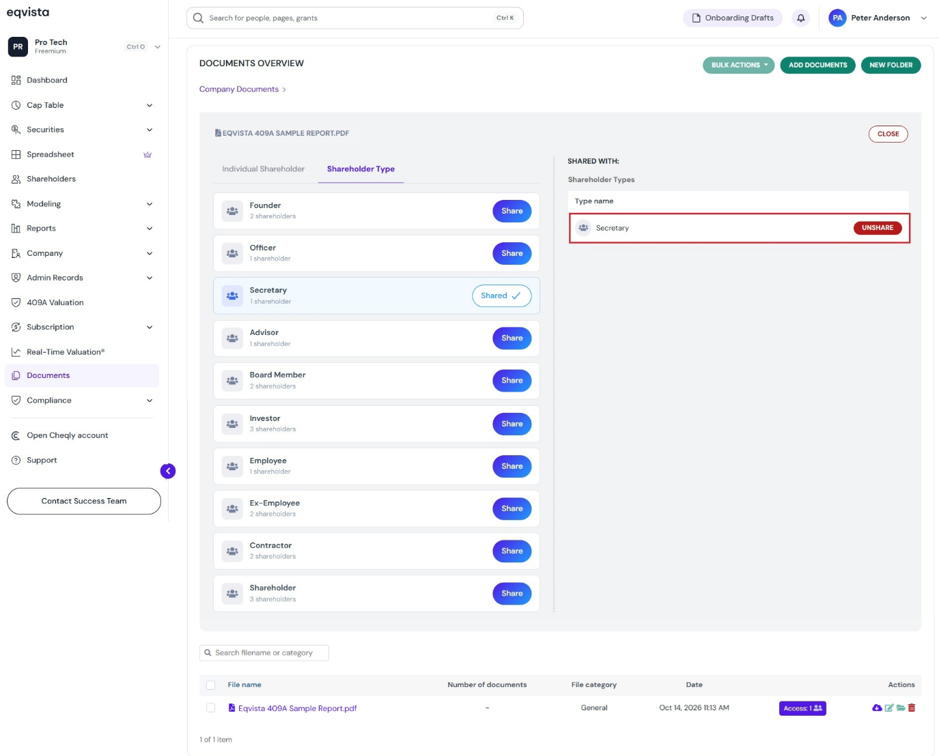Click the Spreadsheet grid icon in sidebar
The width and height of the screenshot is (939, 756).
pos(16,155)
